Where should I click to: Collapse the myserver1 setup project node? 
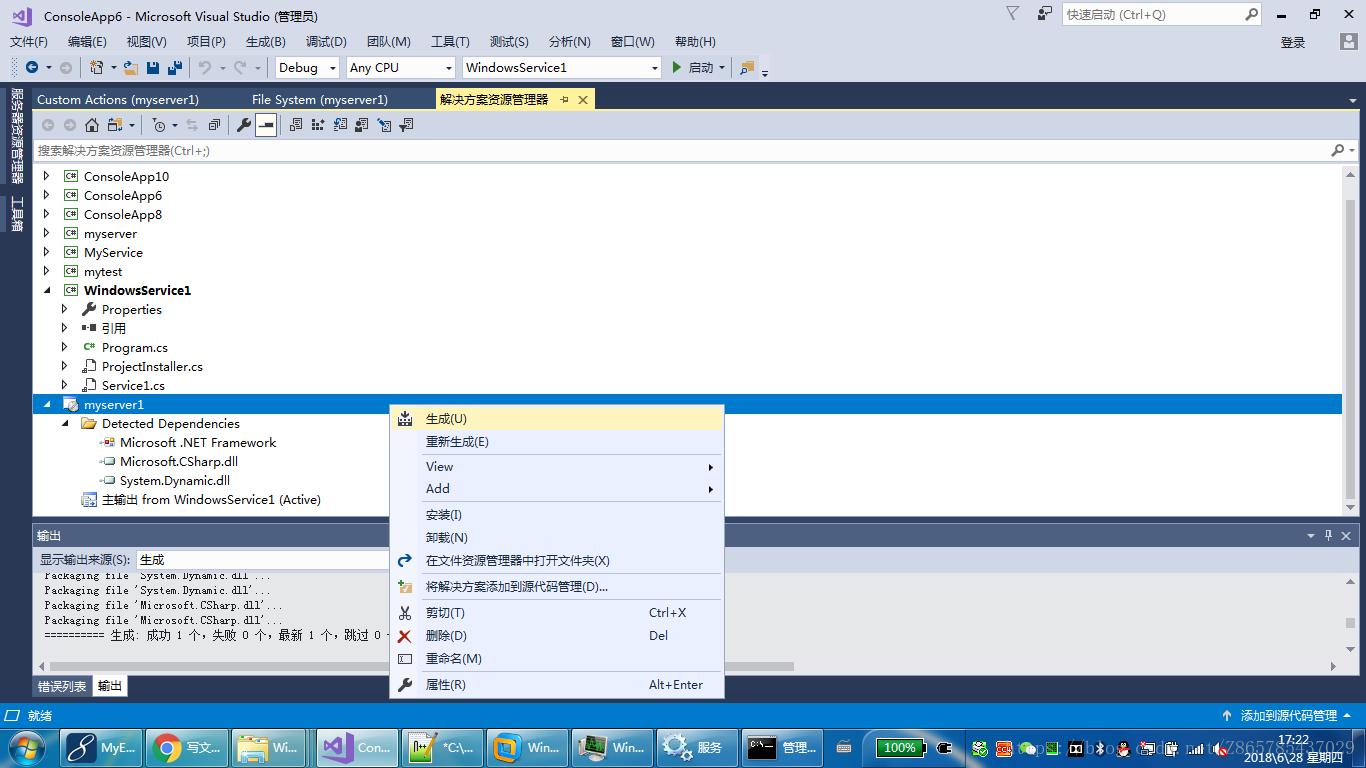click(46, 404)
